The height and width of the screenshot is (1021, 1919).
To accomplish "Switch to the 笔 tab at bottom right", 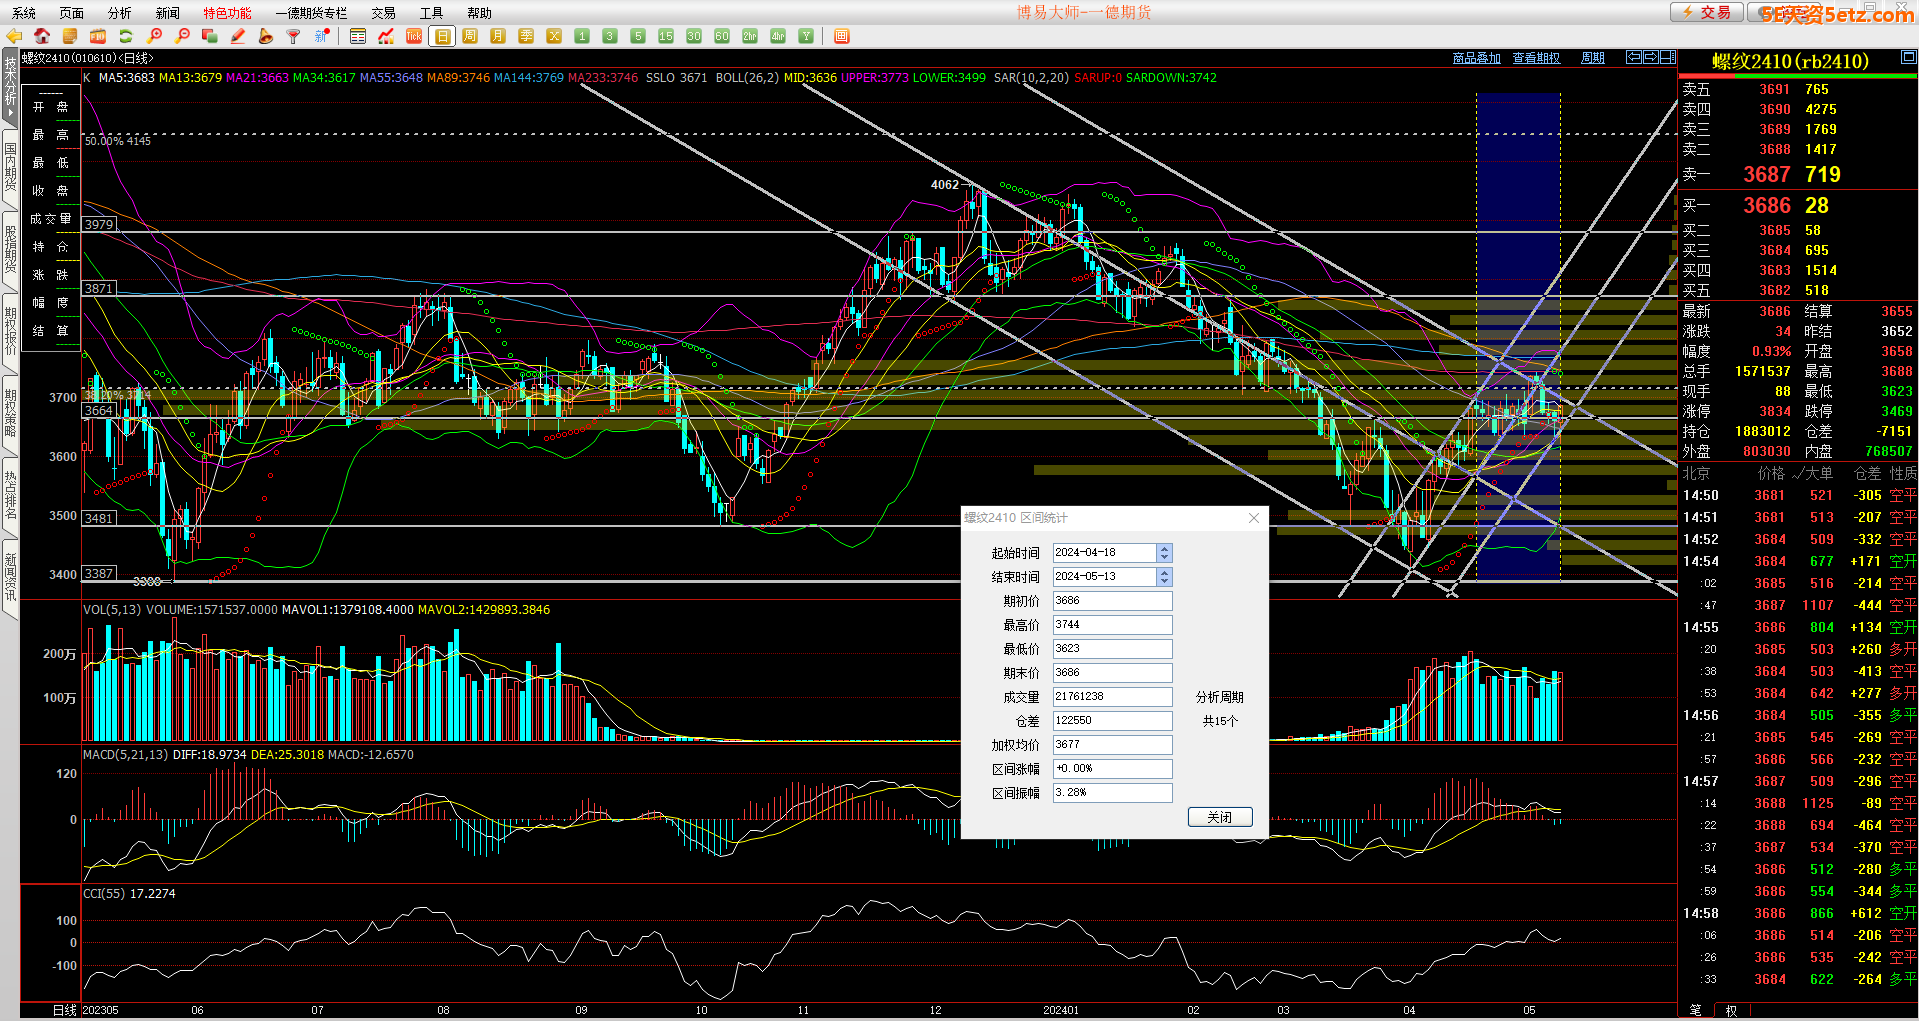I will 1695,1011.
